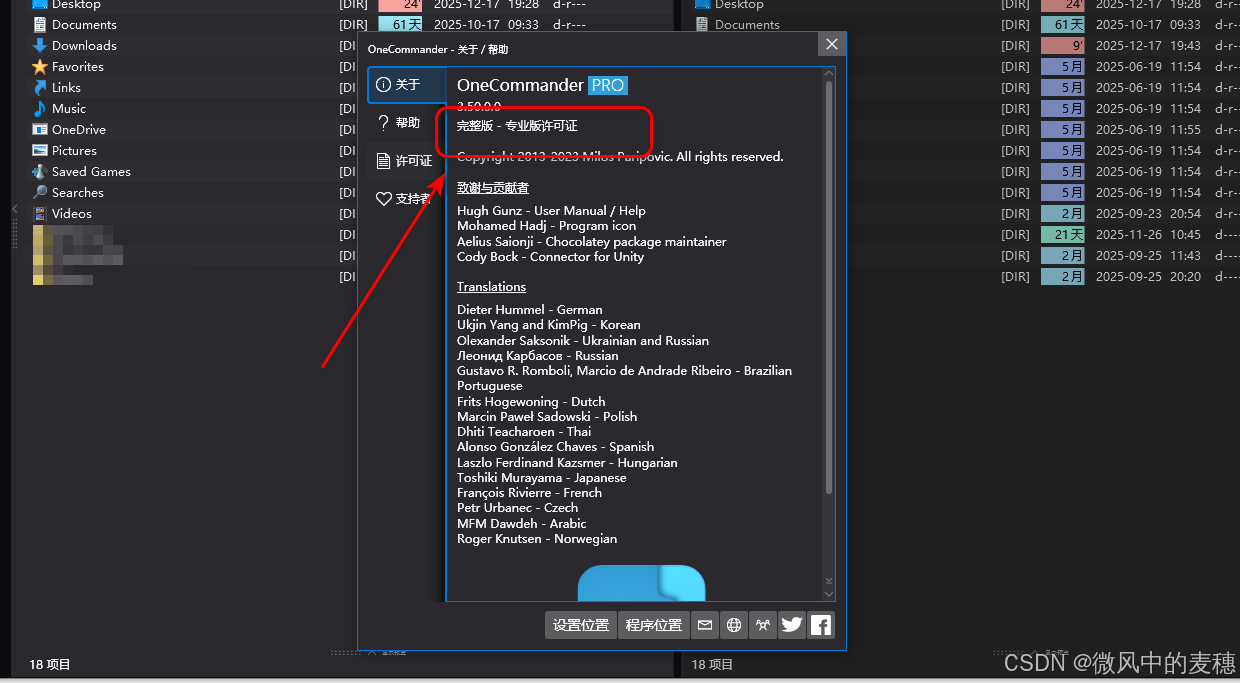This screenshot has height=683, width=1240.
Task: Click the Saved Games icon
Action: (40, 171)
